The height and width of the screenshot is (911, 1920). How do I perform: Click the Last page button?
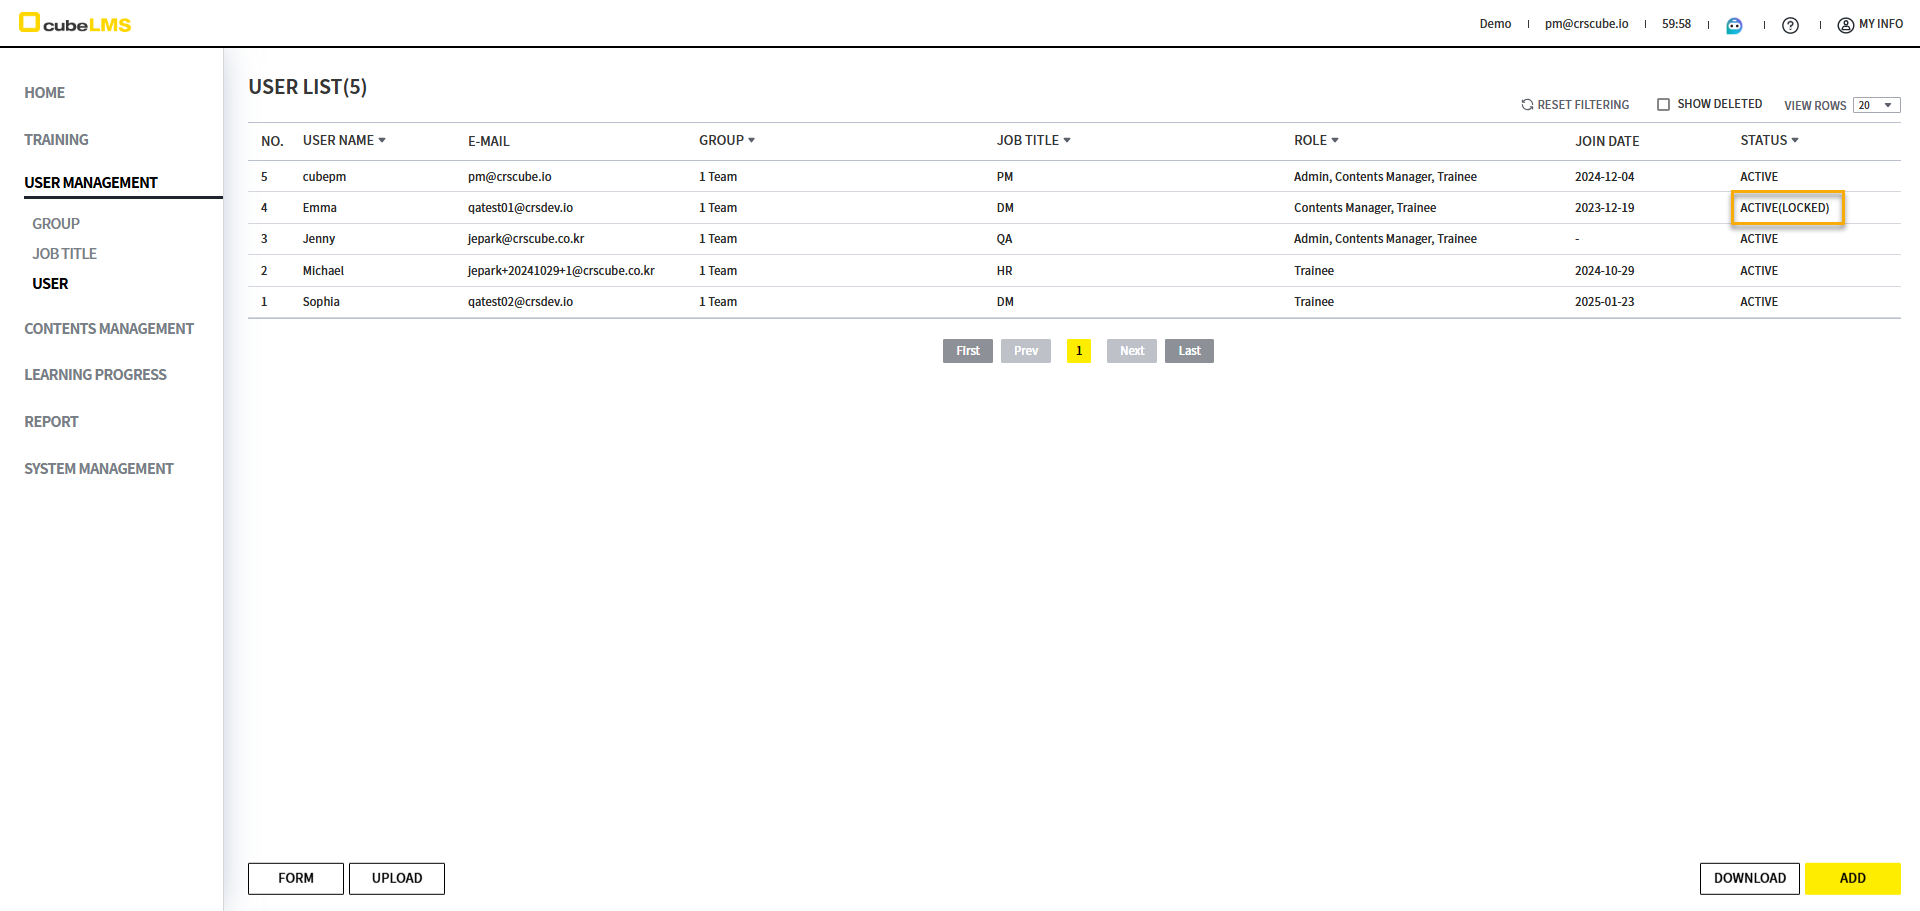1188,351
